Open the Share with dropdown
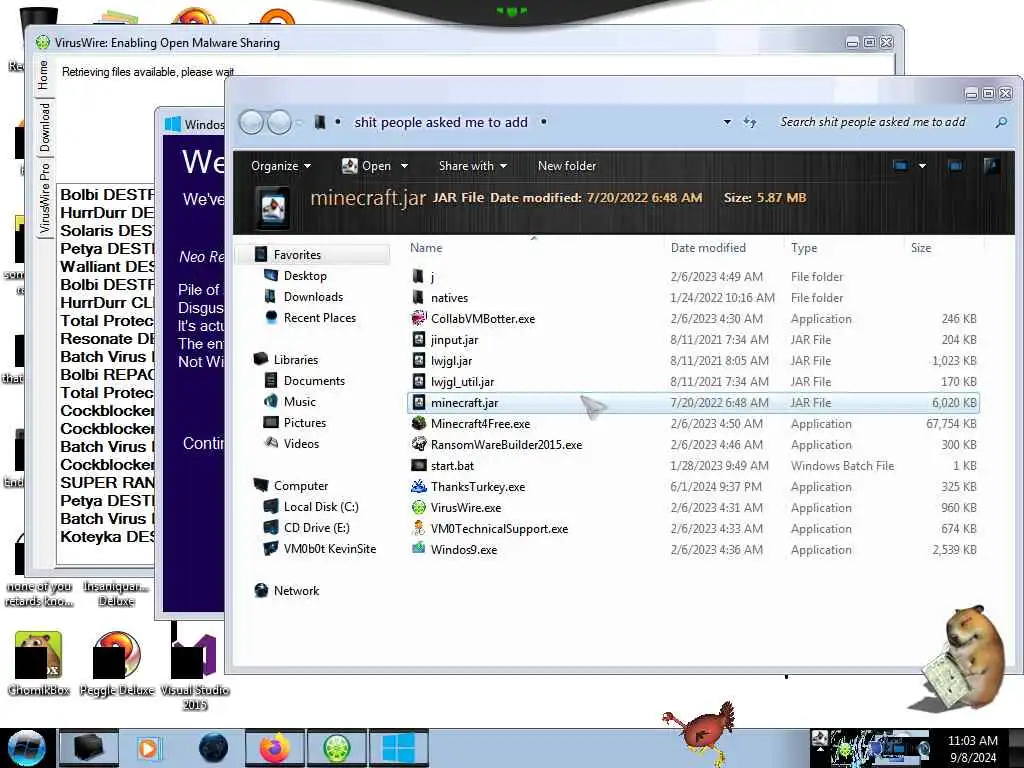 [473, 166]
